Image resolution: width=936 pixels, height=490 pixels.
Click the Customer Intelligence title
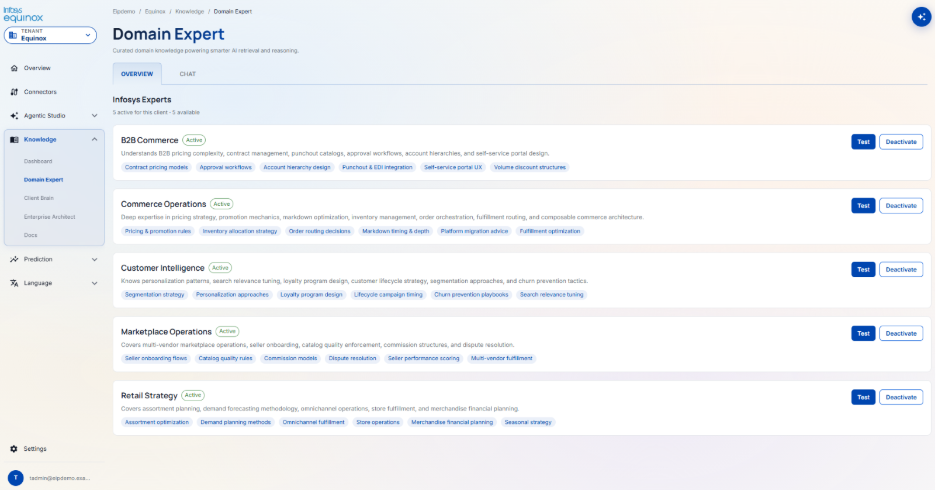click(x=163, y=268)
